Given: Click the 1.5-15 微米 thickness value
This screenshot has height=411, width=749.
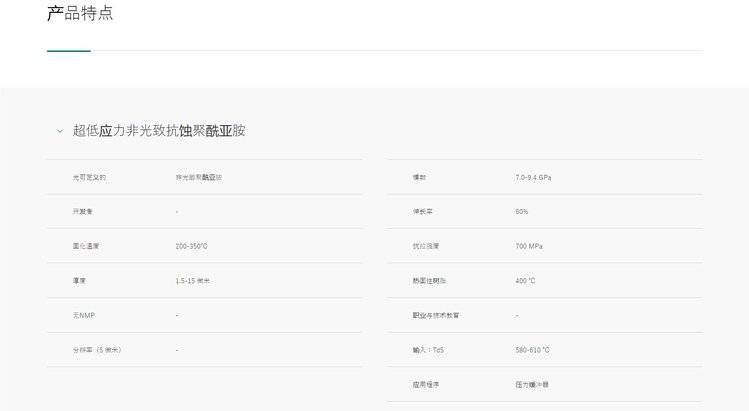Looking at the screenshot, I should pos(192,281).
